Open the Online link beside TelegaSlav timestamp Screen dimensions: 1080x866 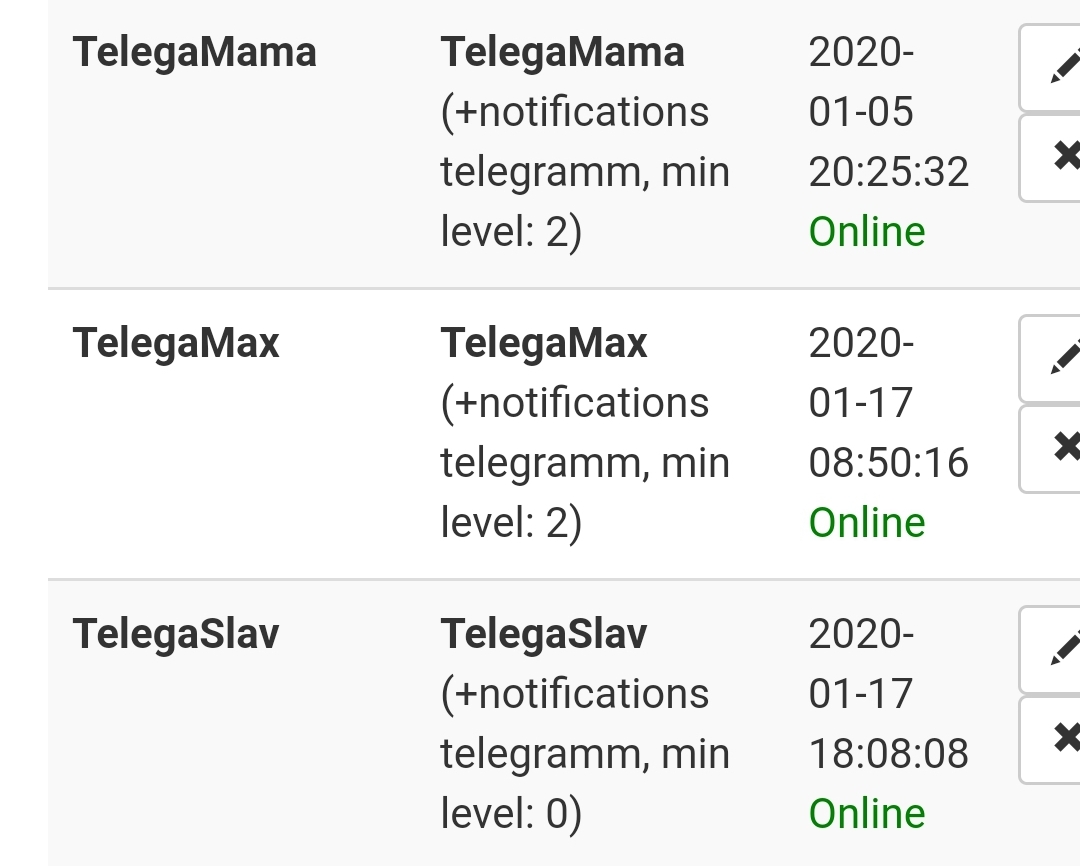pos(866,813)
